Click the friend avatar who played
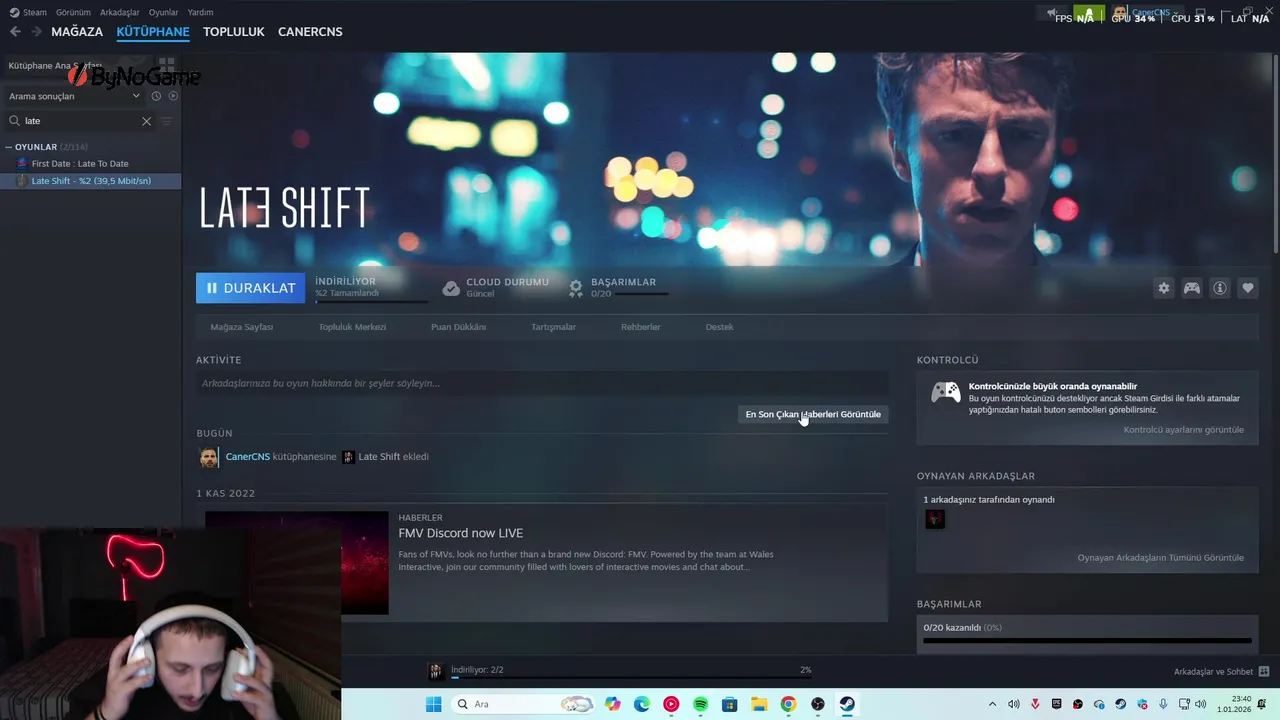This screenshot has width=1280, height=720. (x=935, y=519)
